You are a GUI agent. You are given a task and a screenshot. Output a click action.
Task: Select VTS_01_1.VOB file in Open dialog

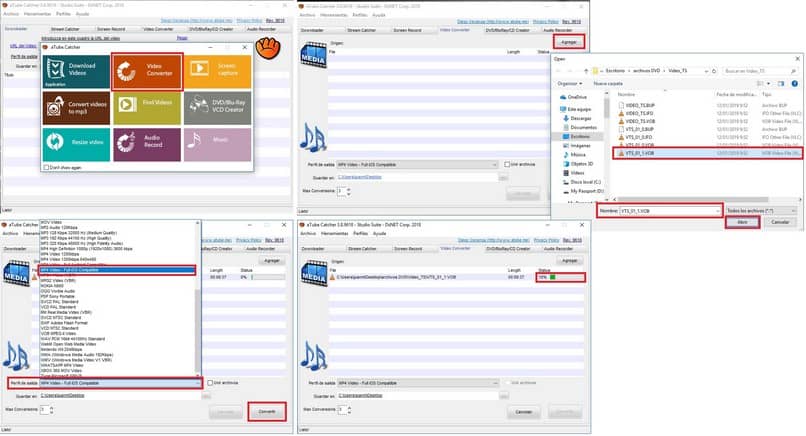[x=706, y=153]
